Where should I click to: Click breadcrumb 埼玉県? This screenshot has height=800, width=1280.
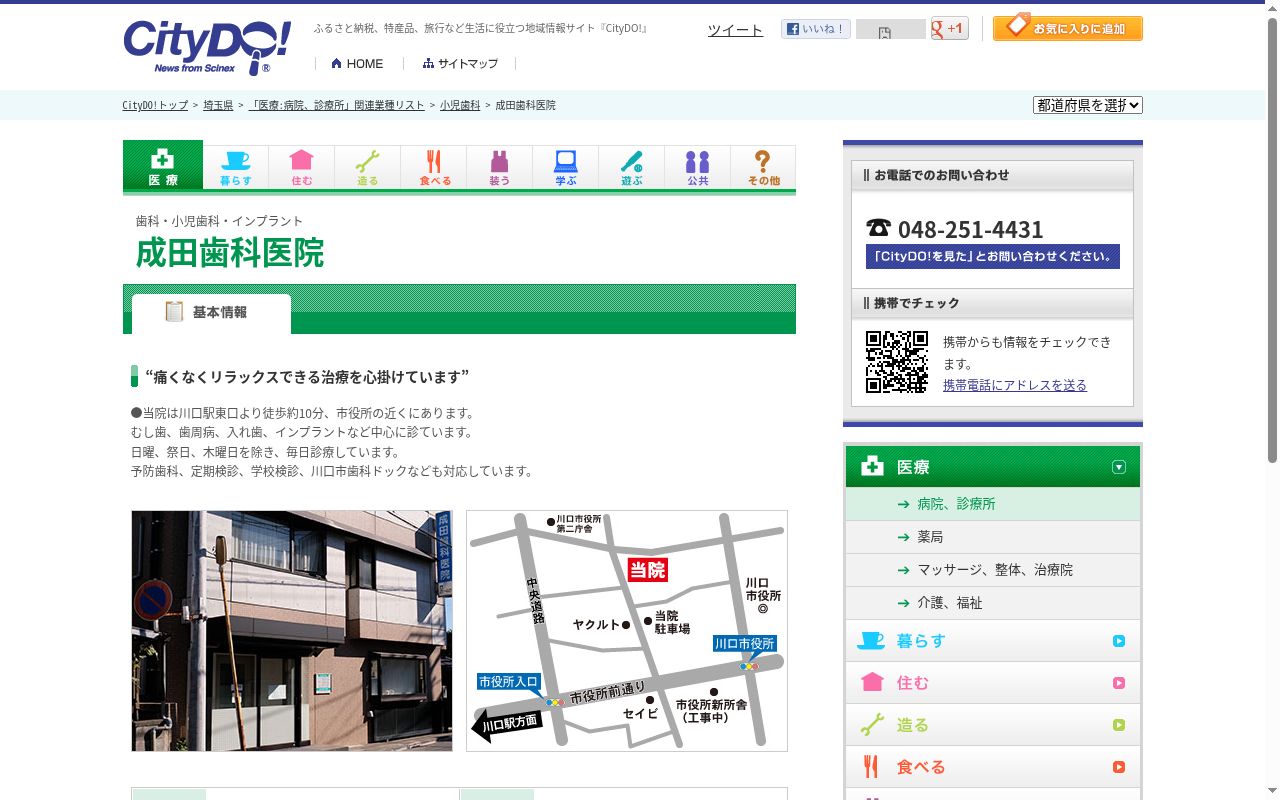(x=218, y=105)
